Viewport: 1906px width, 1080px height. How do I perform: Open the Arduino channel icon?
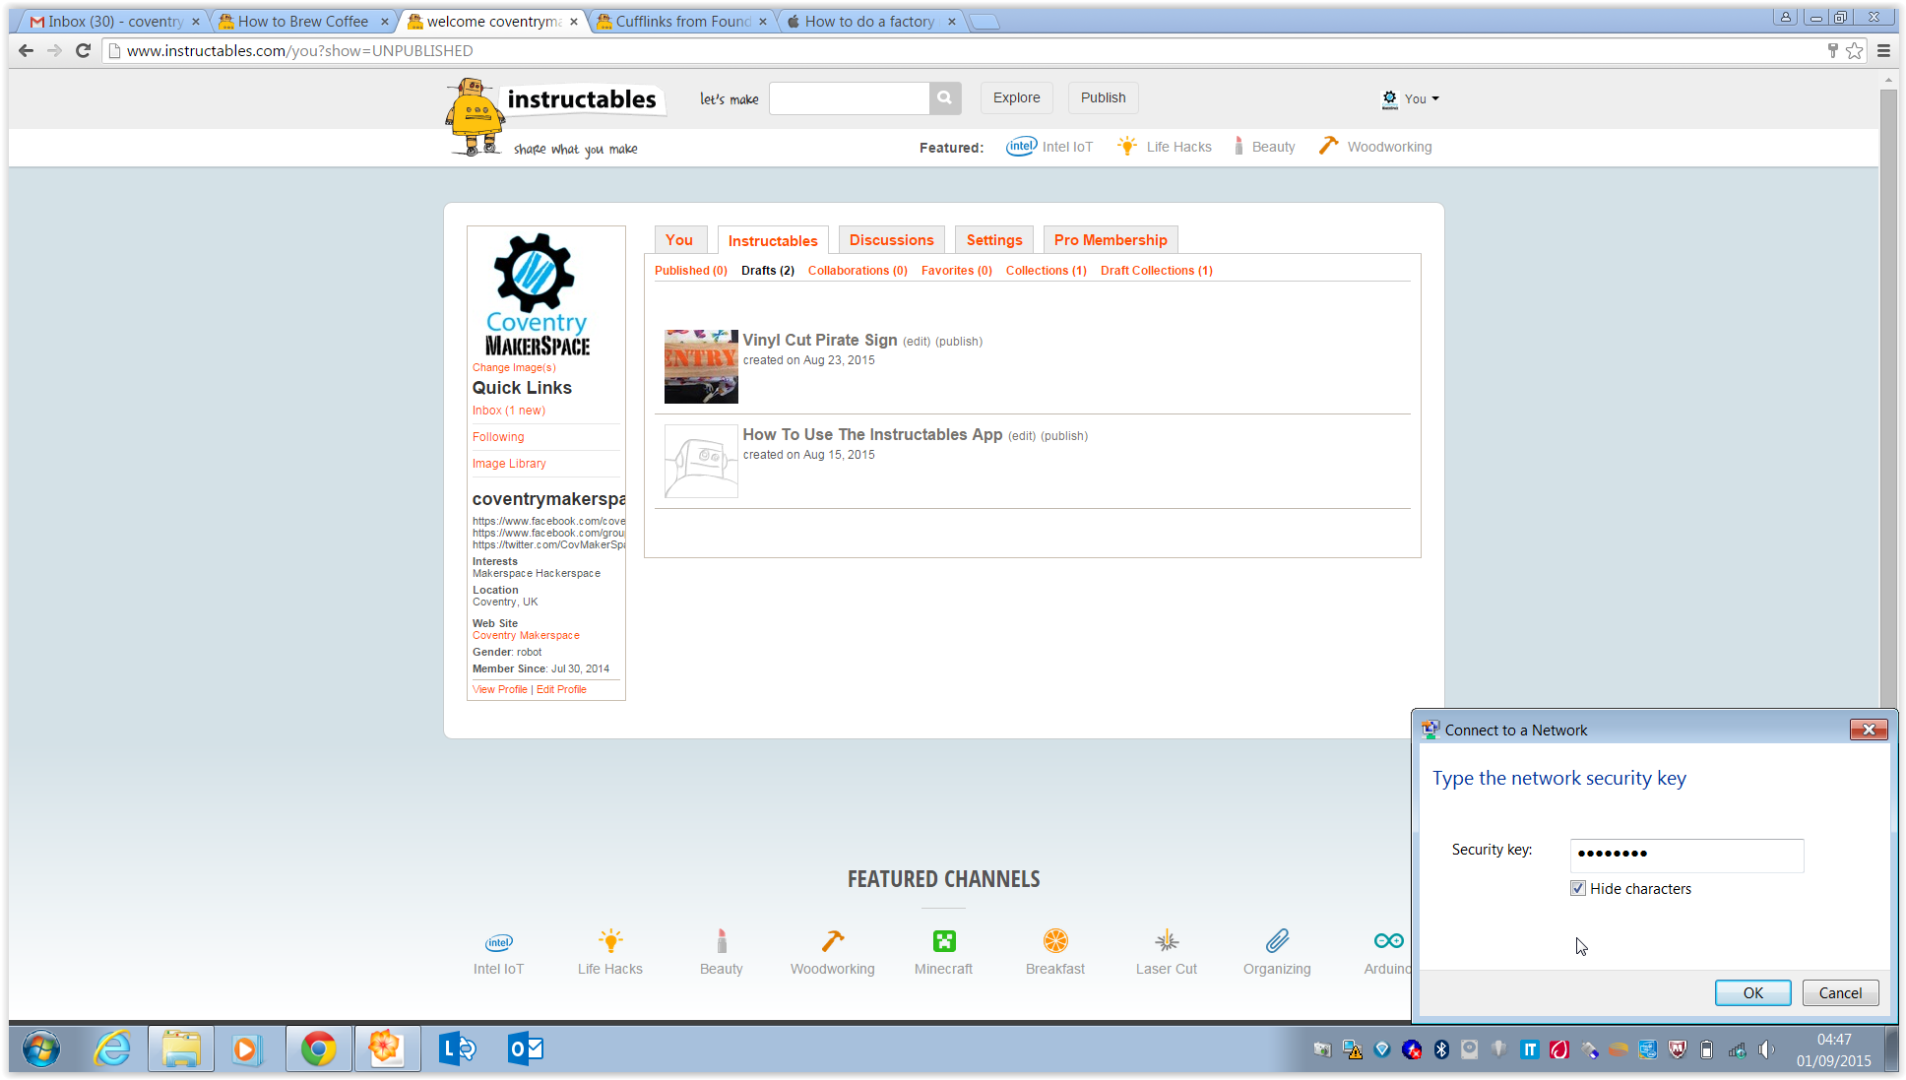pyautogui.click(x=1387, y=940)
